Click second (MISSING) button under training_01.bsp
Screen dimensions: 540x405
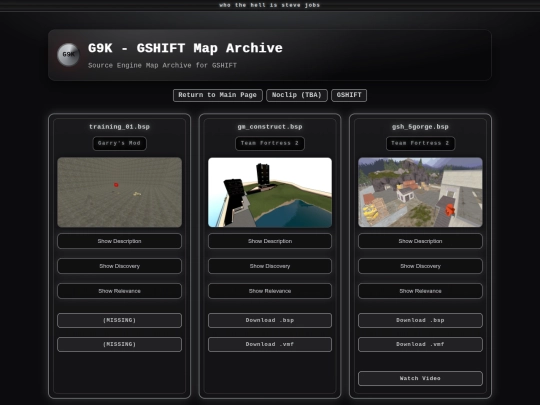(120, 344)
